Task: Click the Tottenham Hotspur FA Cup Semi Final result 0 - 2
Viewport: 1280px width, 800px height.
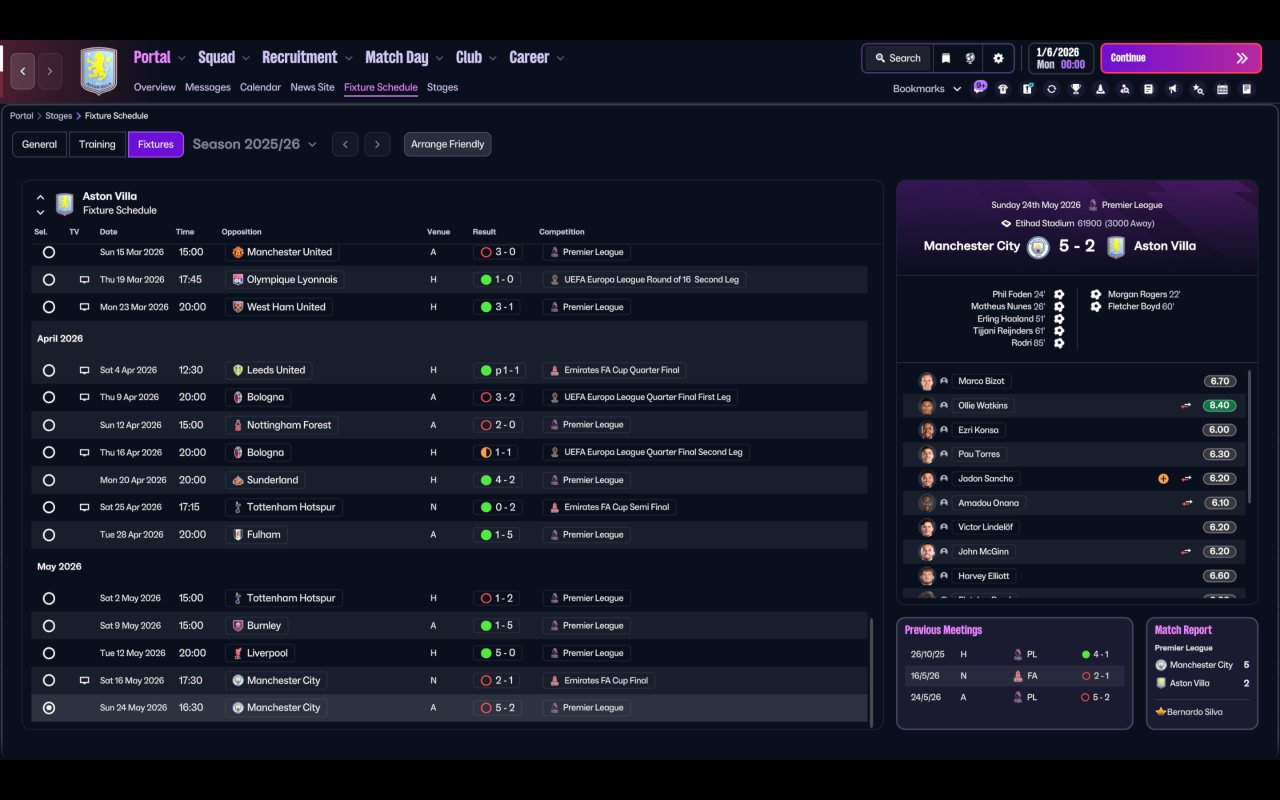Action: tap(497, 507)
